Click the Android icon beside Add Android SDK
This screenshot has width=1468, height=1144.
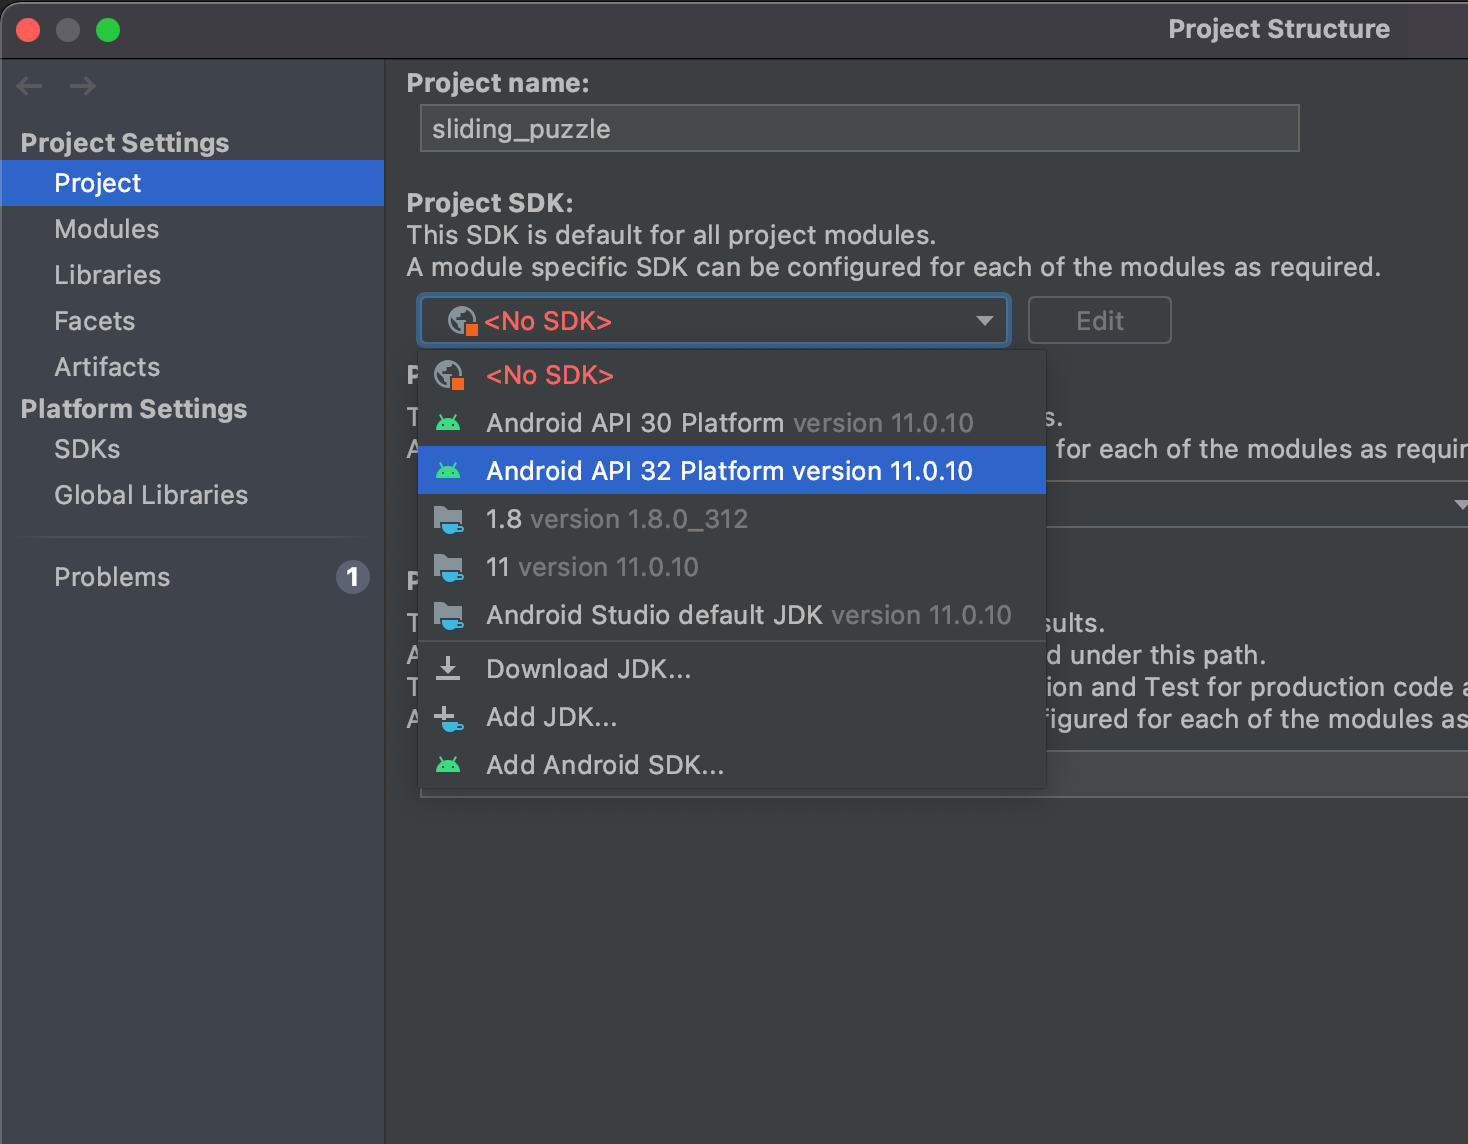(448, 765)
